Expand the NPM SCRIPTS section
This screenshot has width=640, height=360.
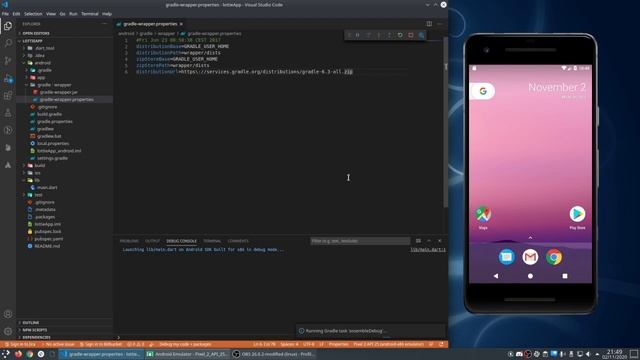pos(35,330)
